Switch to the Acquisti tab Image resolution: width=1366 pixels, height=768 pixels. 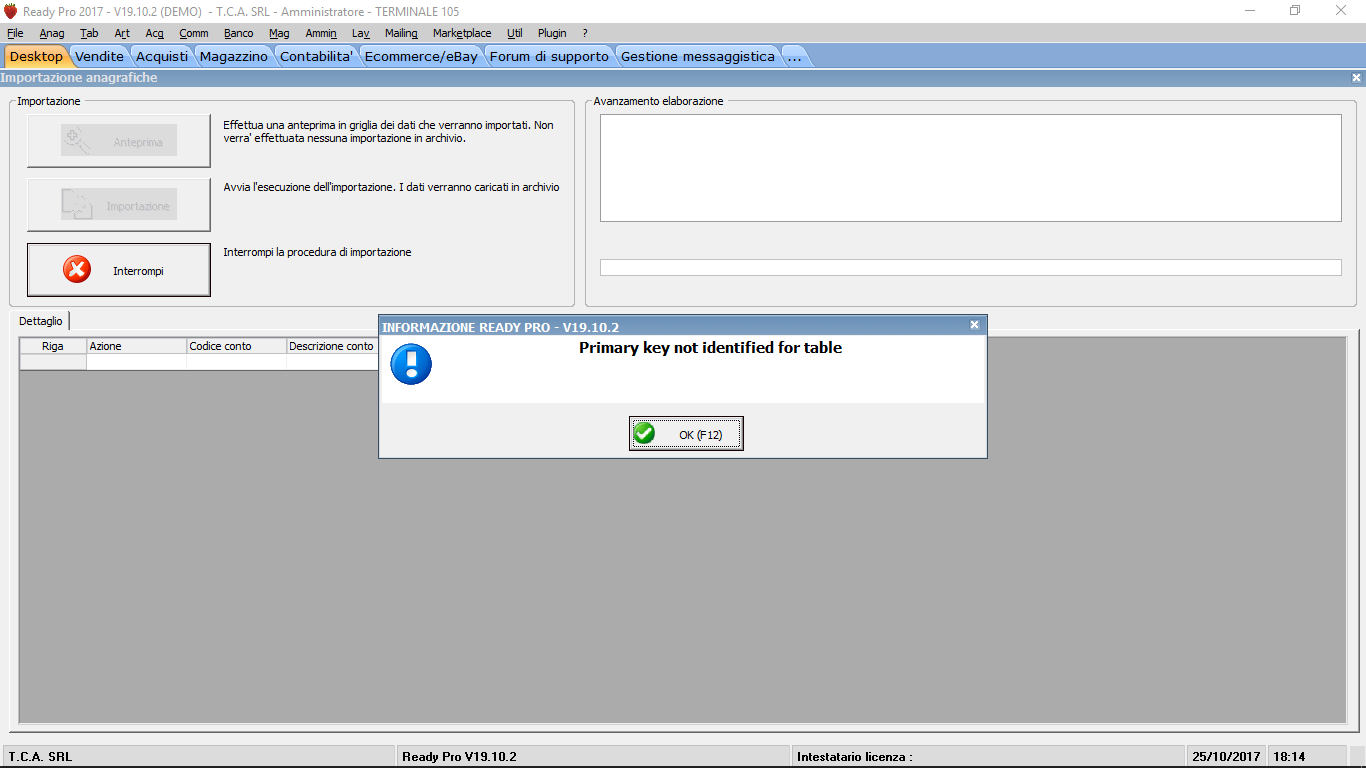point(162,56)
